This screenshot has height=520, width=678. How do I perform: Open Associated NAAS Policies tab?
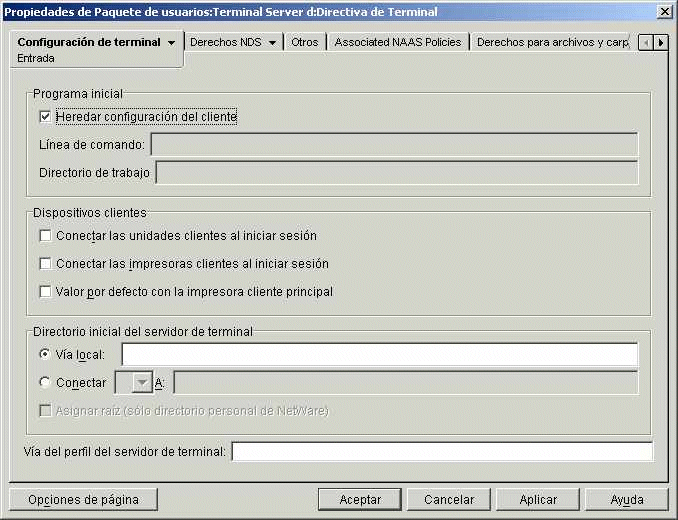tap(398, 42)
